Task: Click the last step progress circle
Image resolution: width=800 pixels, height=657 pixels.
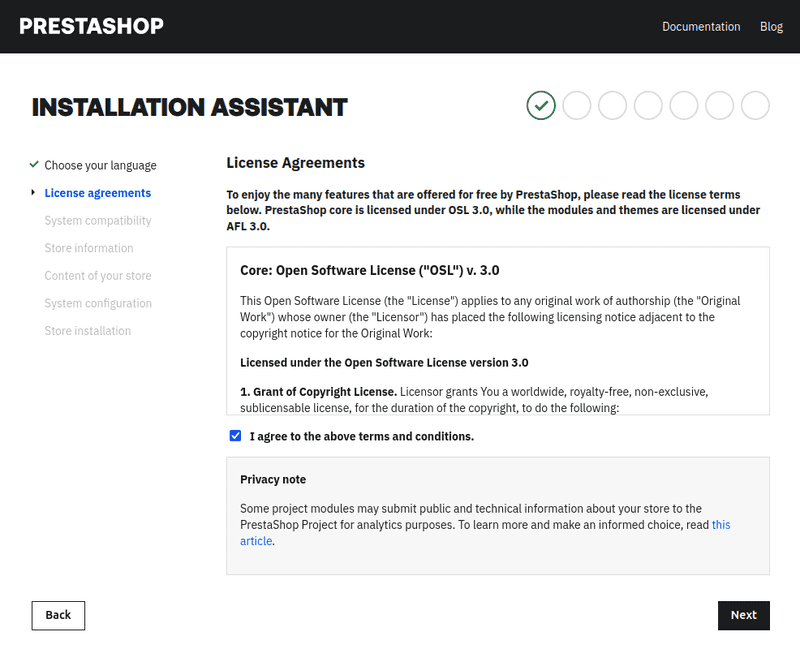Action: click(755, 105)
